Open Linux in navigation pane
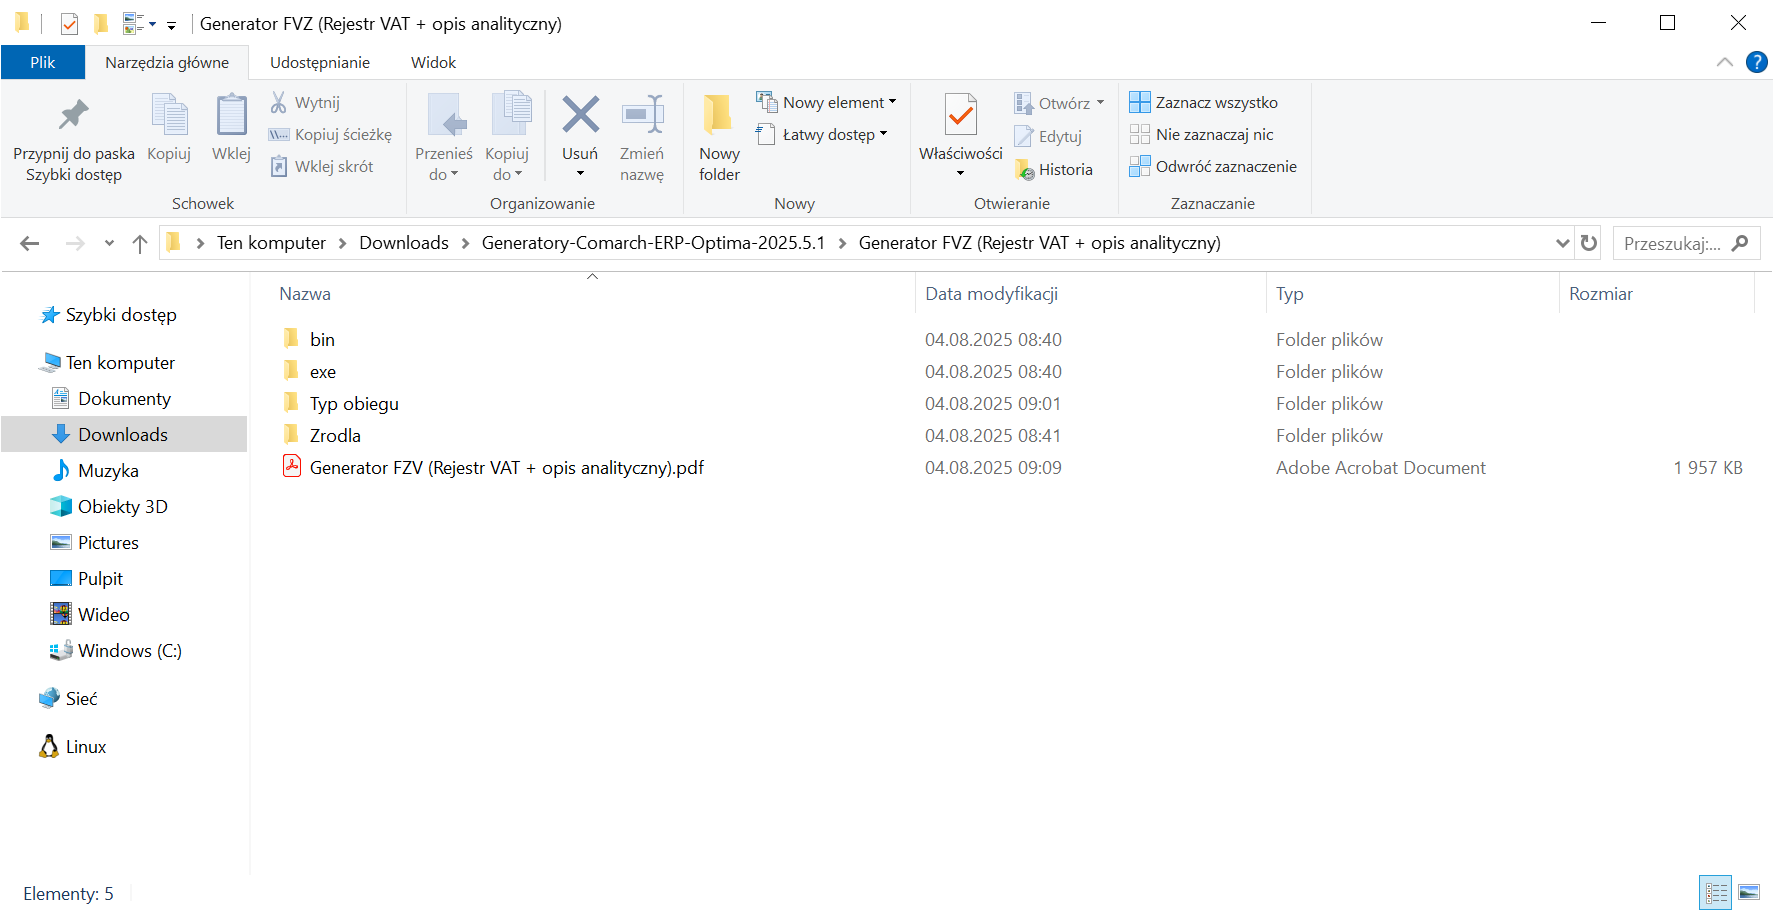This screenshot has height=911, width=1774. [x=85, y=747]
